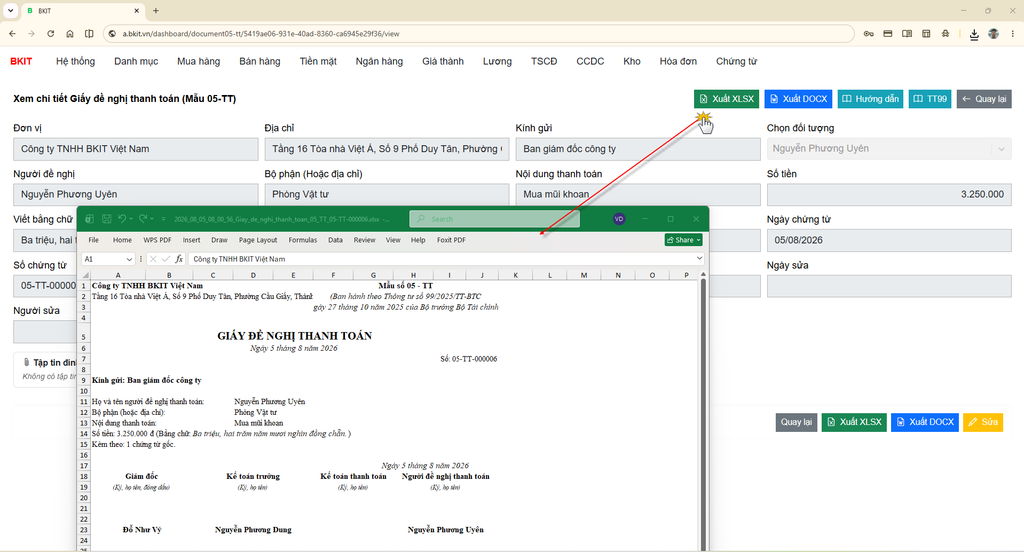Screen dimensions: 1024x552
Task: Expand the Excel formula bar chevron
Action: (699, 259)
